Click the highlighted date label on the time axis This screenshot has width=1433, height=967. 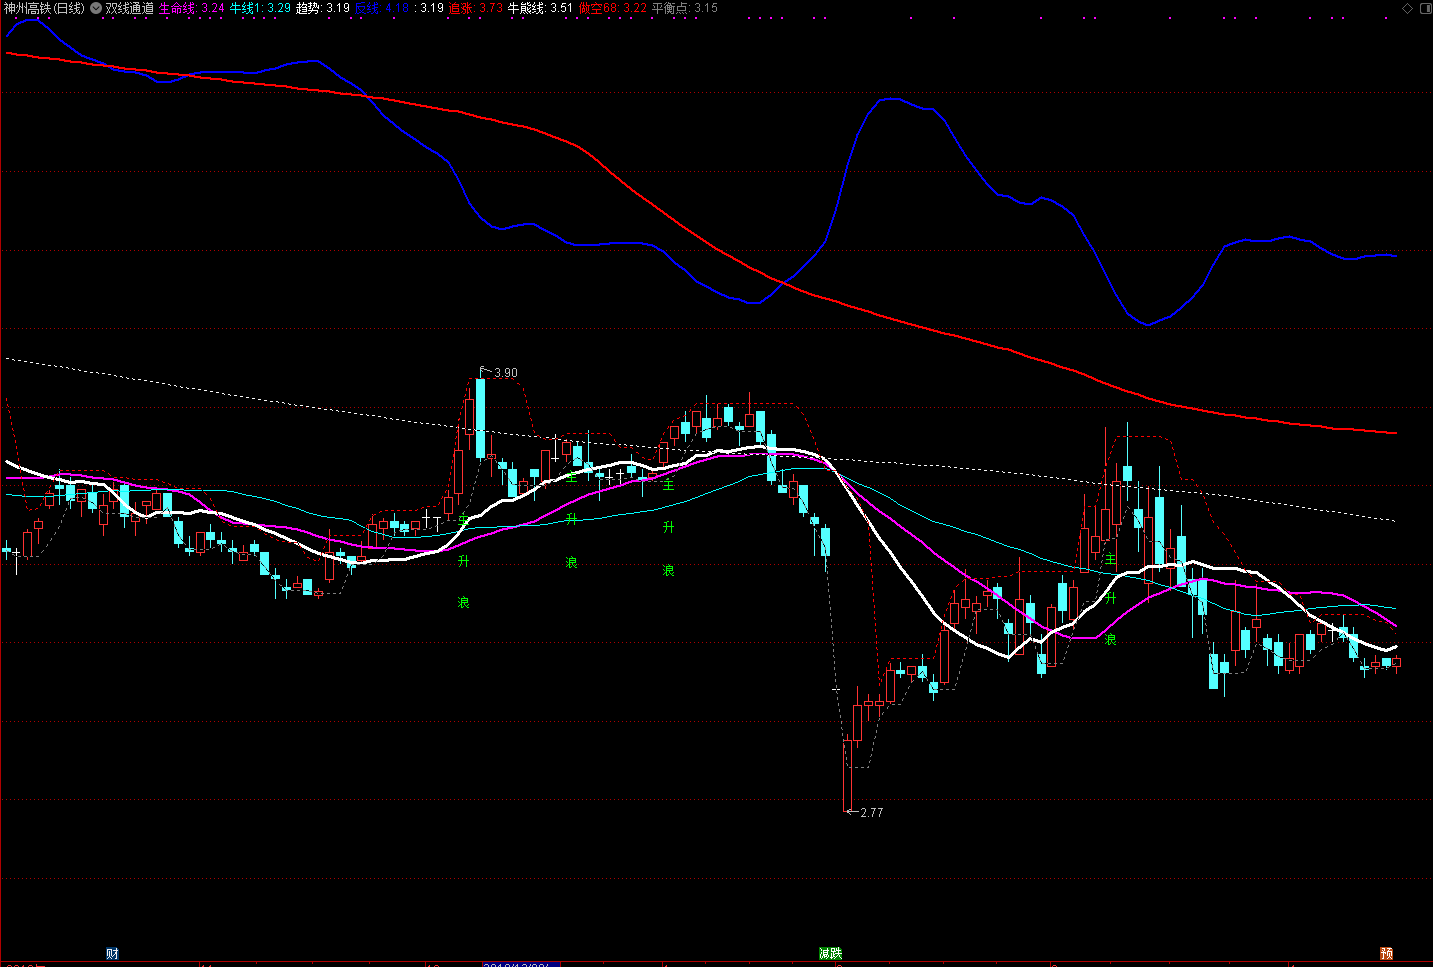(521, 964)
